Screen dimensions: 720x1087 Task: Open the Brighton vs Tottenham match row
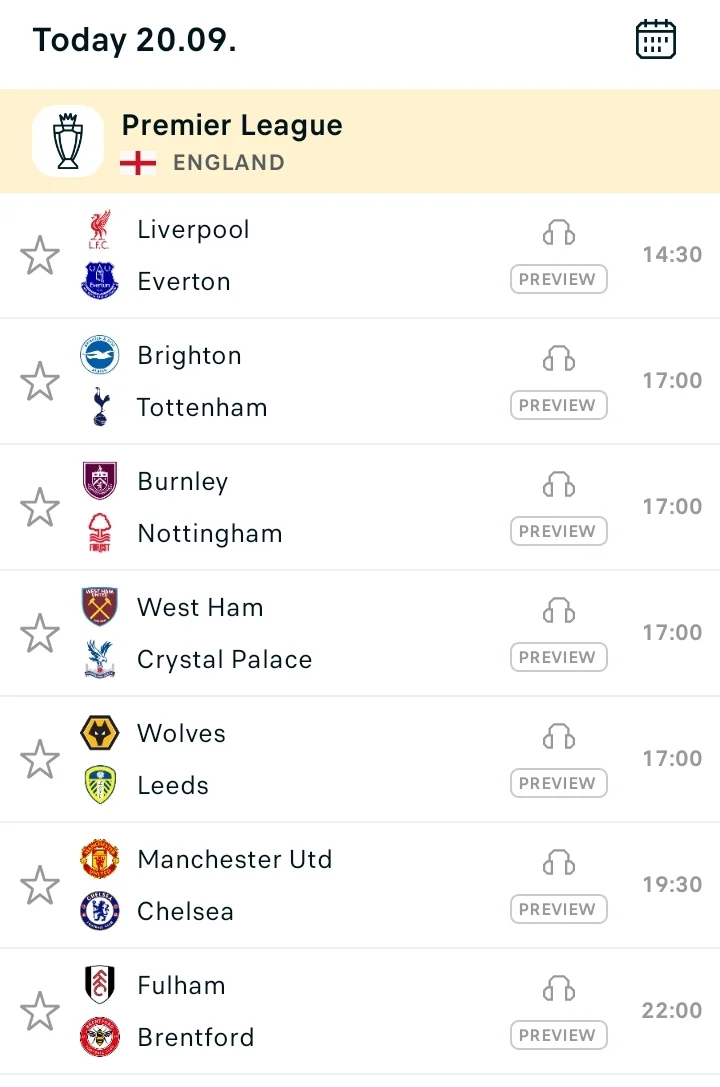[360, 381]
